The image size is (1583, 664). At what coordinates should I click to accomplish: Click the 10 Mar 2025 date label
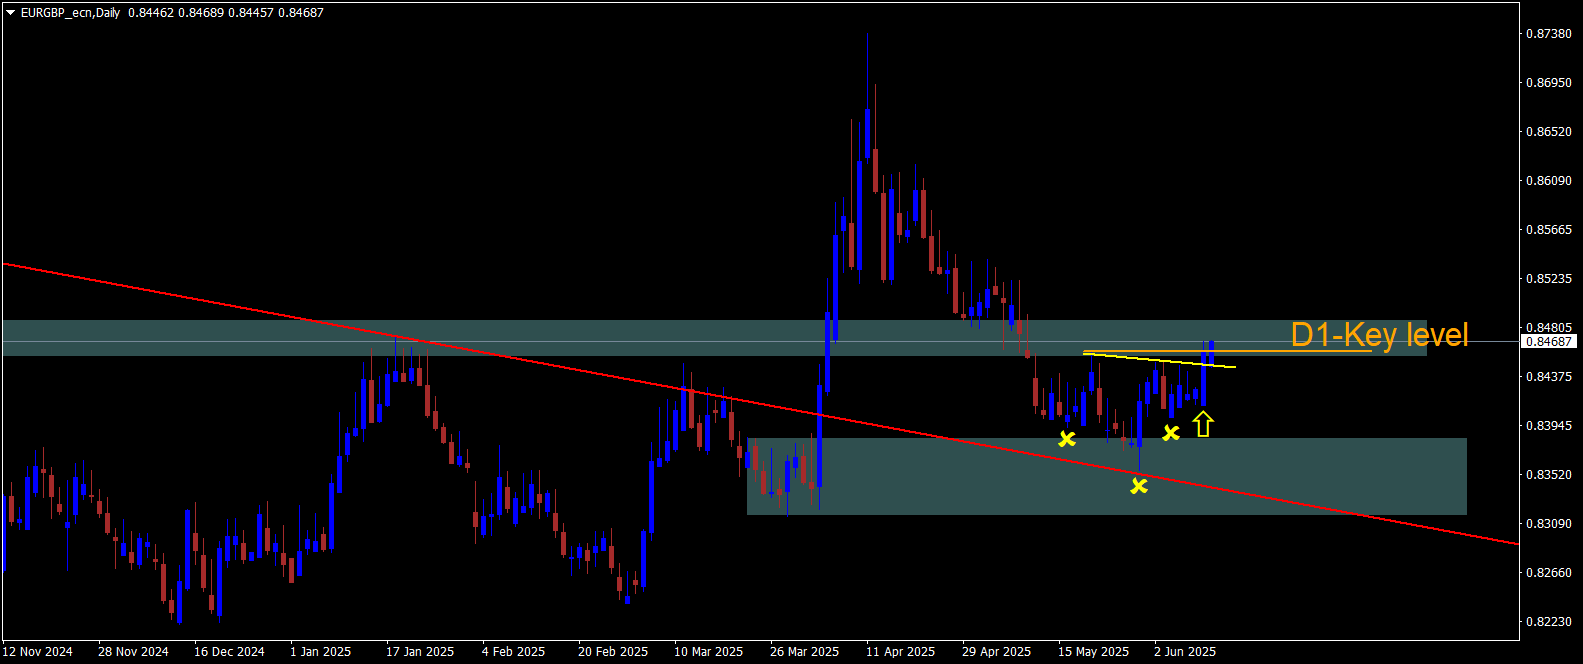click(x=708, y=652)
